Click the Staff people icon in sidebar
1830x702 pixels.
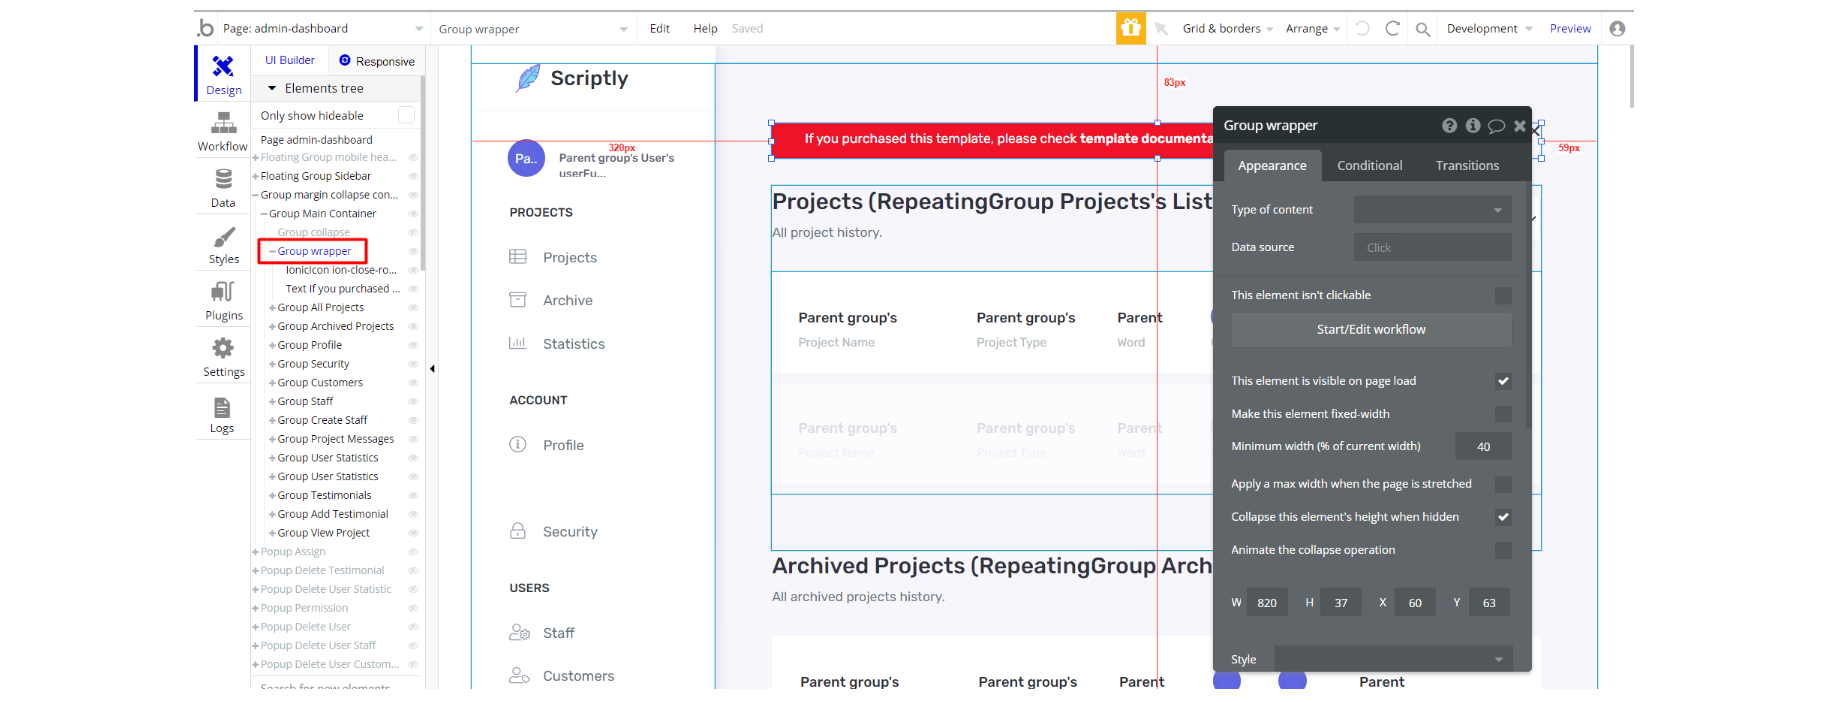(519, 632)
